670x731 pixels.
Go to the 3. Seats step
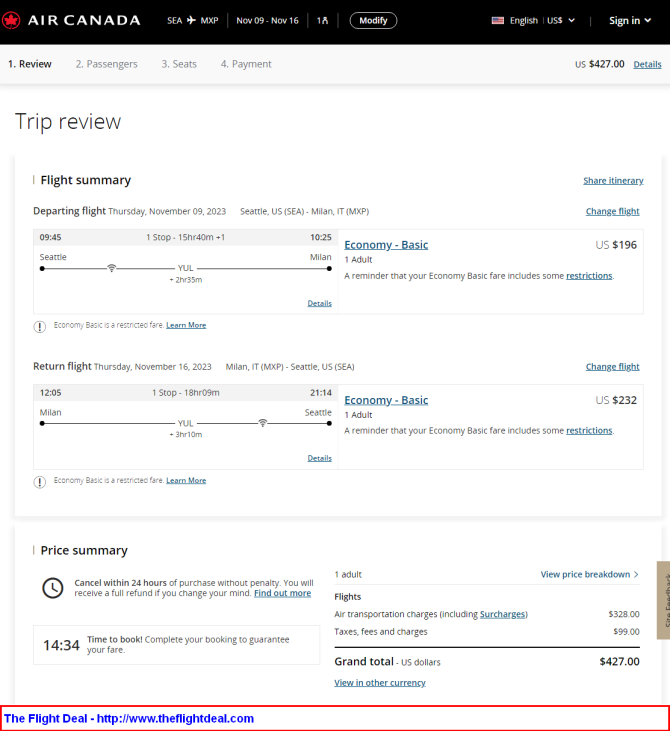[x=179, y=64]
